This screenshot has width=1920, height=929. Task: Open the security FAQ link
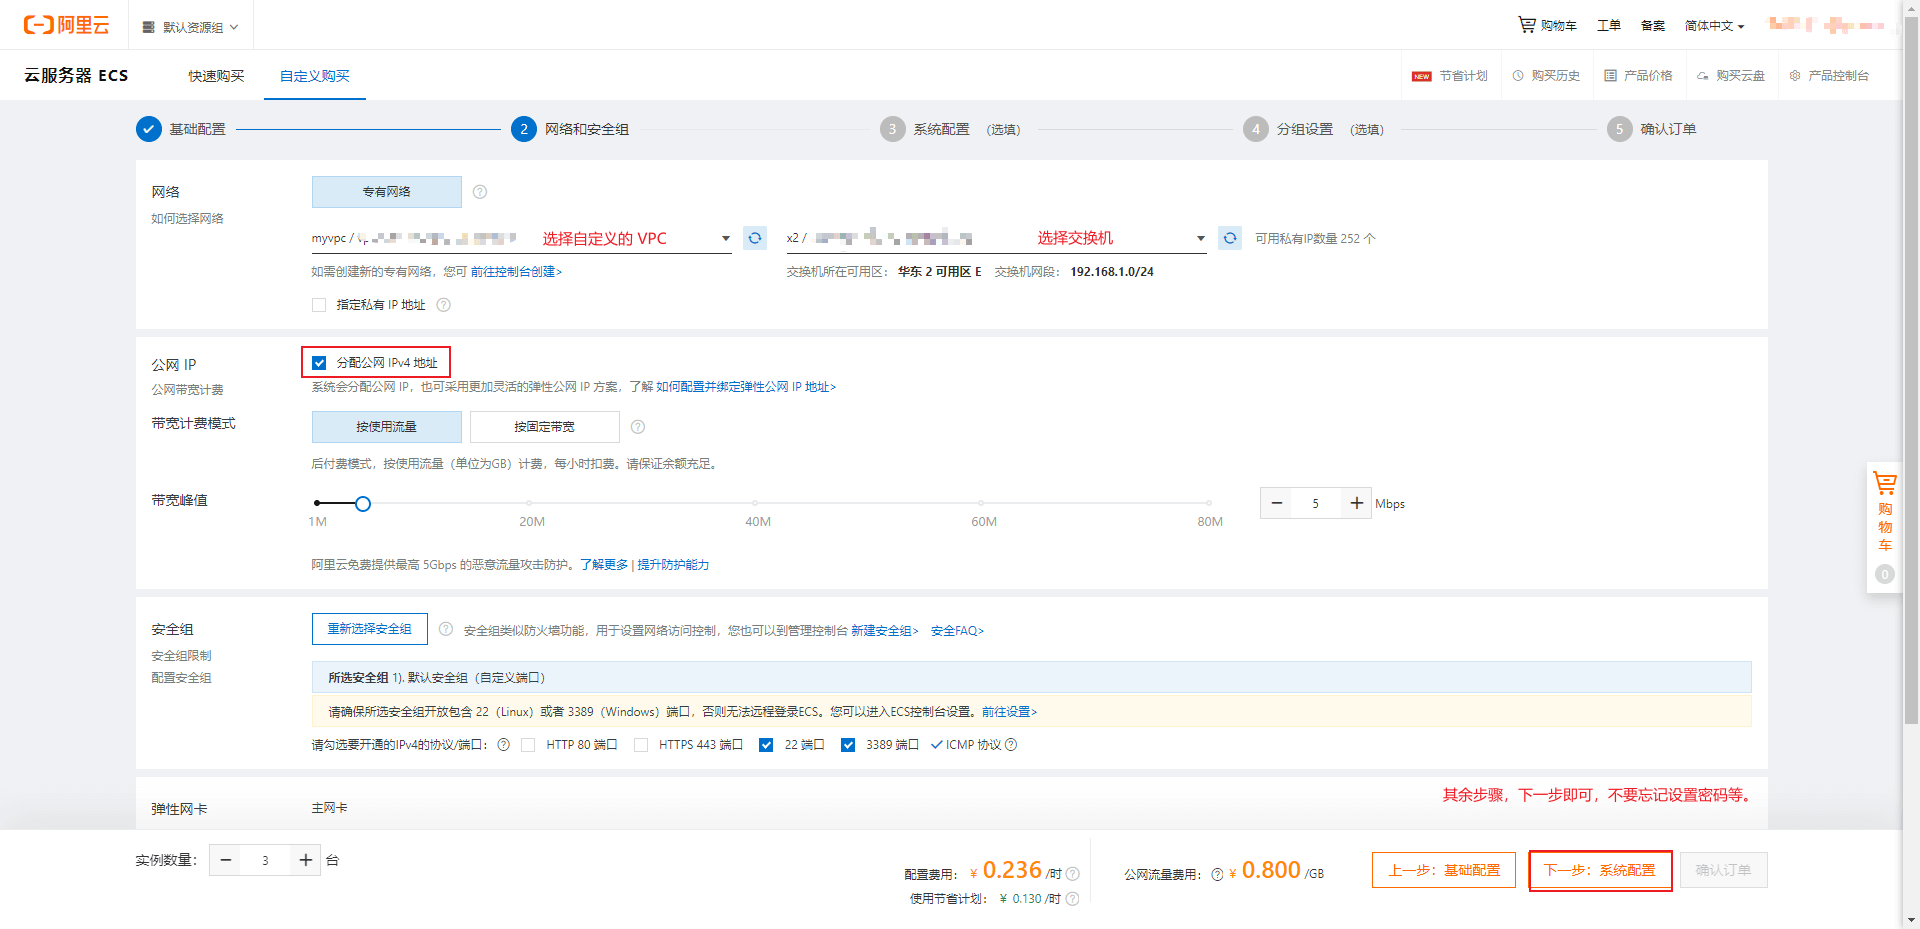957,631
